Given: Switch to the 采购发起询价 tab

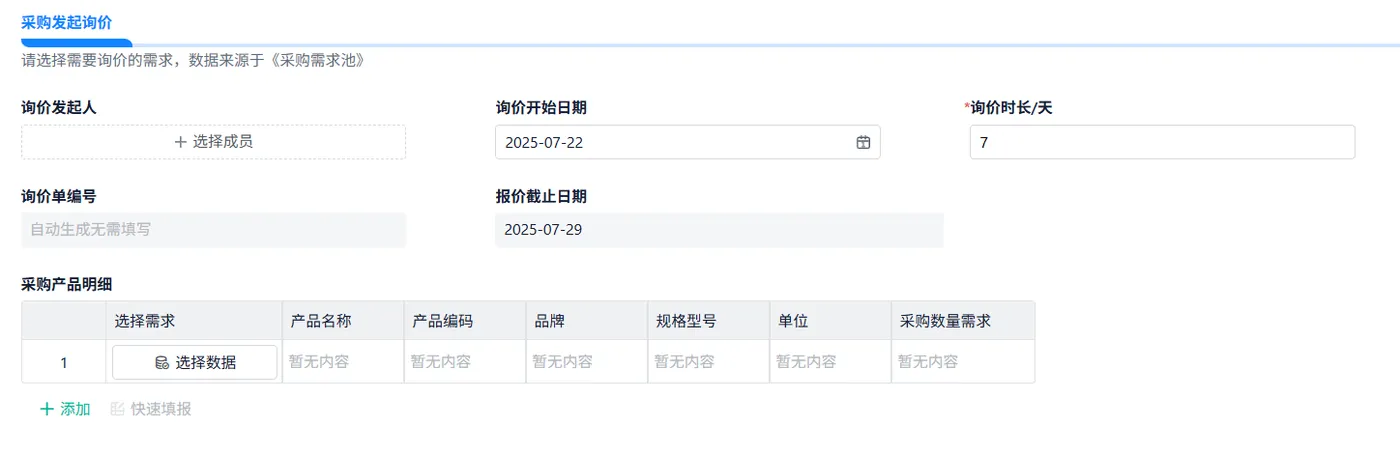Looking at the screenshot, I should [66, 21].
